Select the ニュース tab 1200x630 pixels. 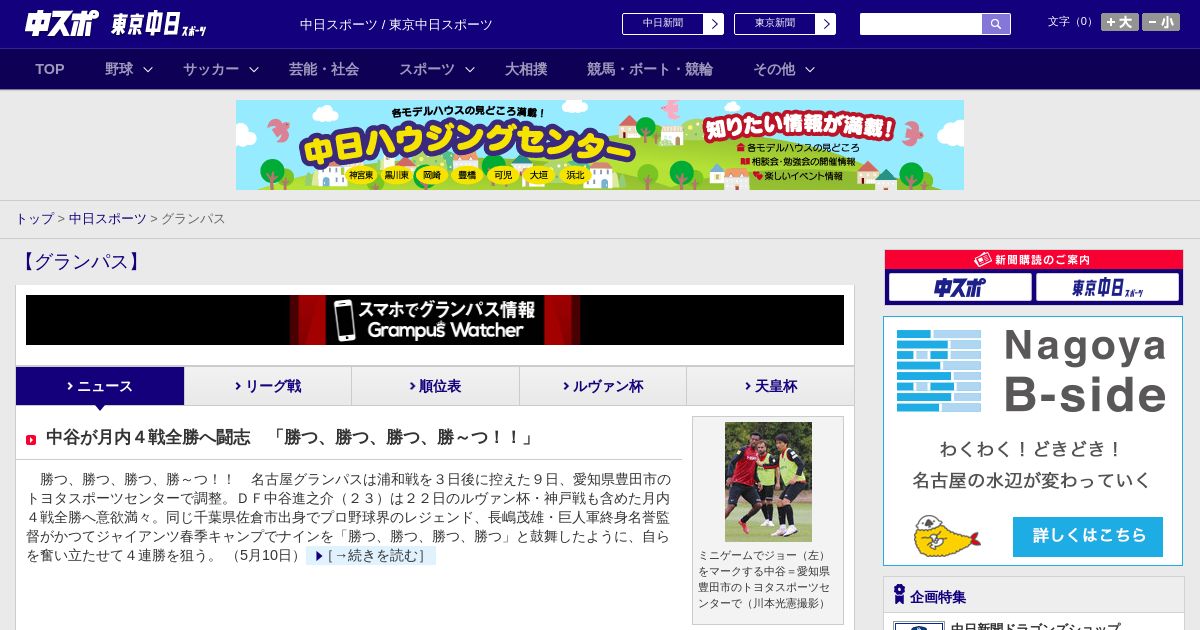click(100, 386)
